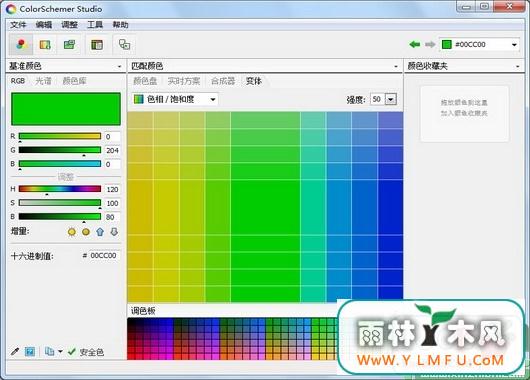Click the S saturation slider
530x380 pixels.
[x=60, y=203]
